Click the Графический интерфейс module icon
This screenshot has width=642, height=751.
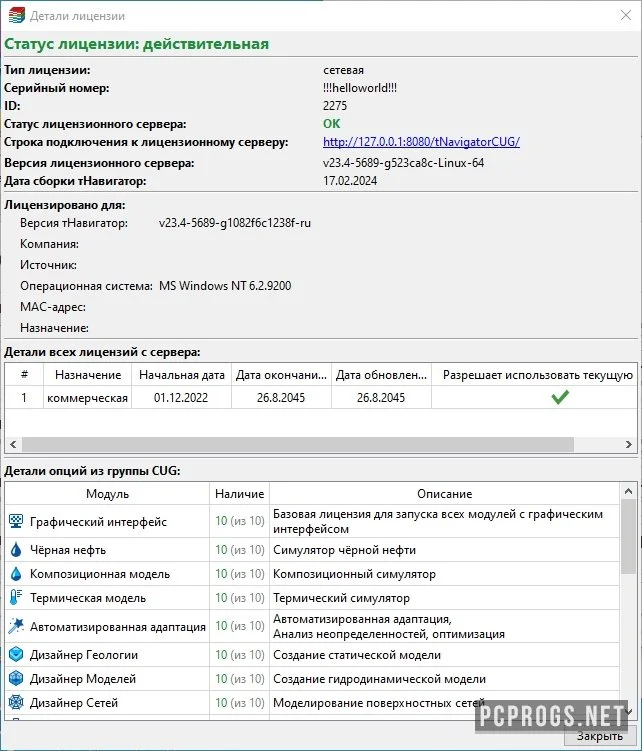[x=16, y=521]
